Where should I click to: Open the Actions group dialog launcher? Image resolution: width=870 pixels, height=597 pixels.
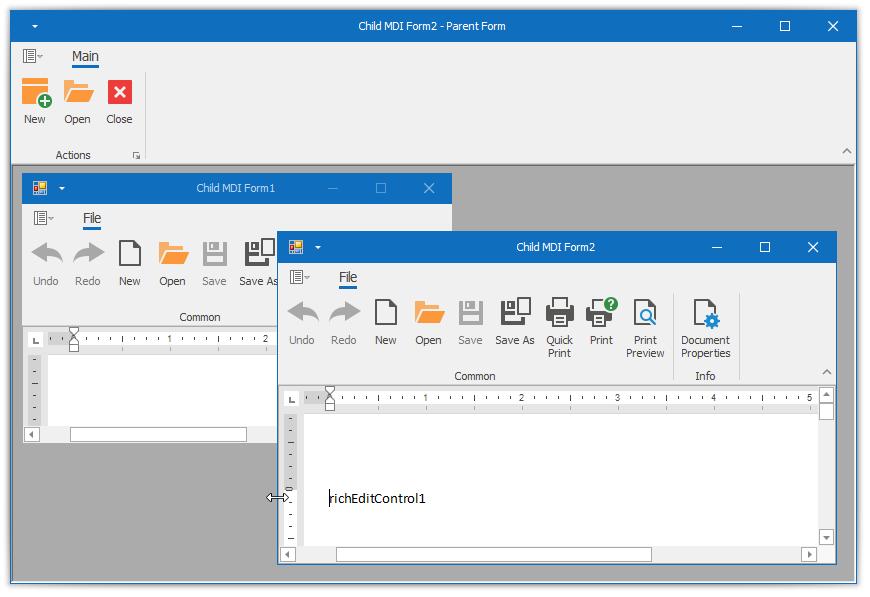(136, 156)
